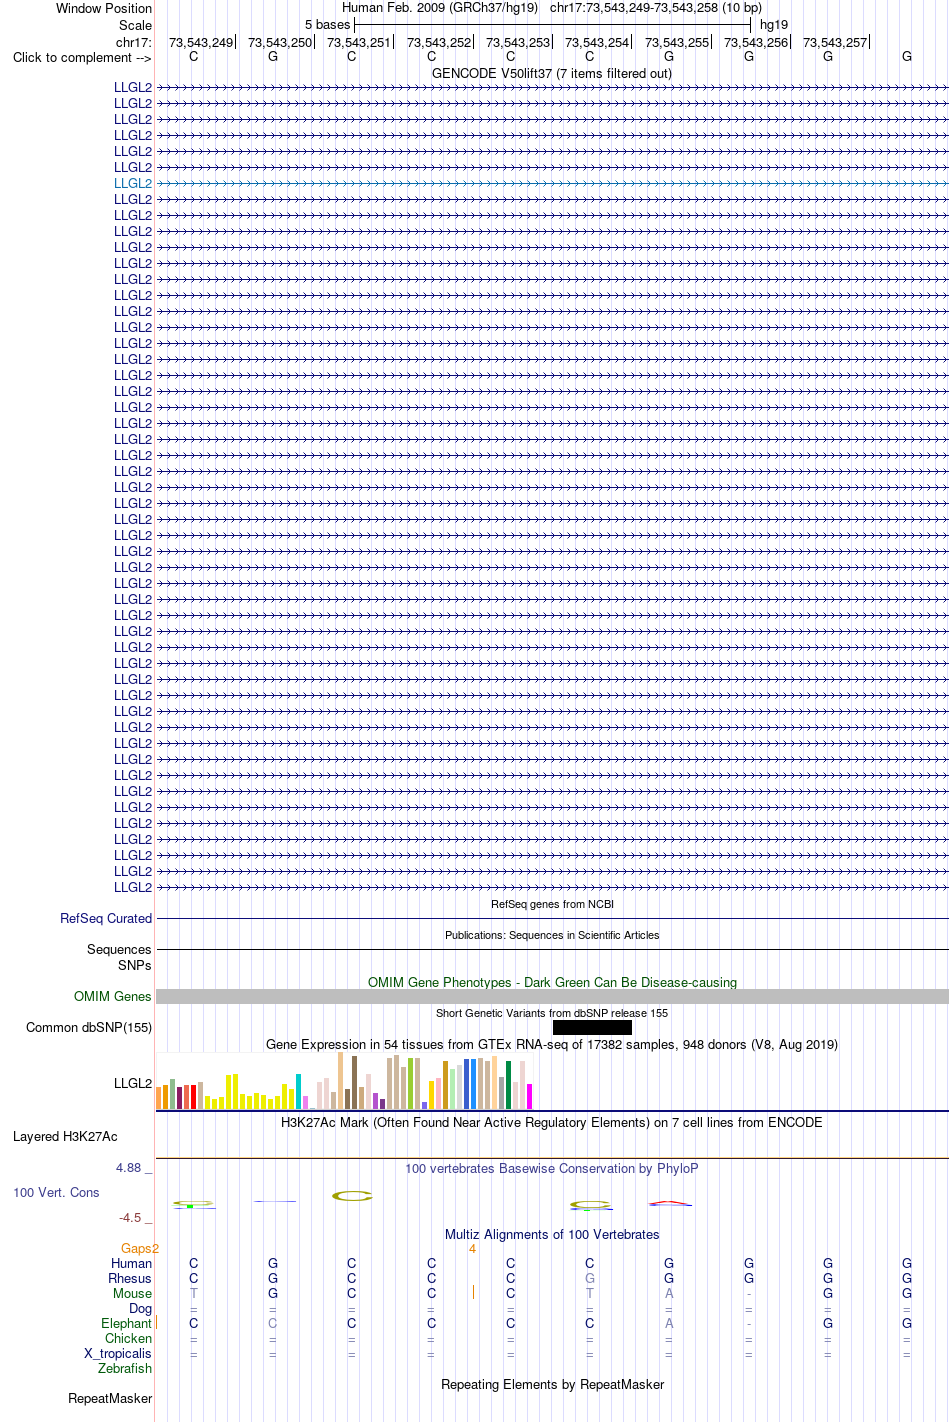Click the -4.5 PhyloP minimum value
Image resolution: width=950 pixels, height=1422 pixels.
click(x=131, y=1217)
